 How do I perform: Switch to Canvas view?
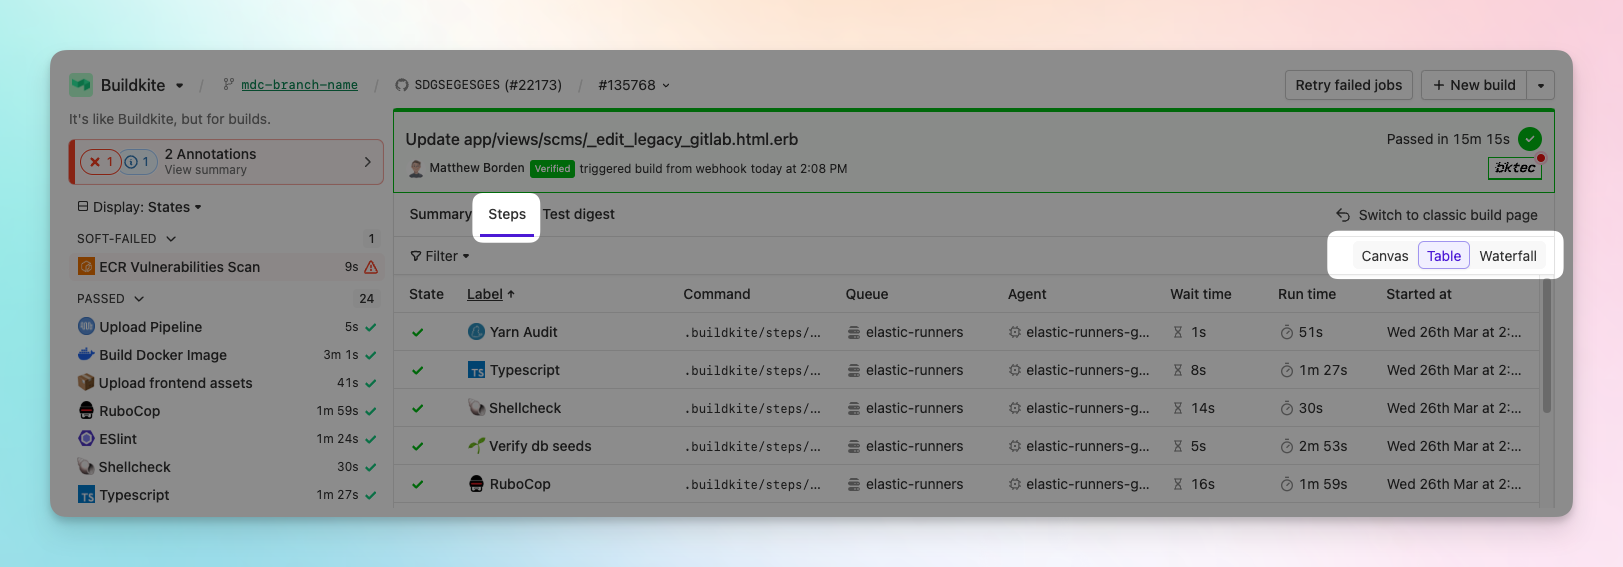[x=1384, y=256]
